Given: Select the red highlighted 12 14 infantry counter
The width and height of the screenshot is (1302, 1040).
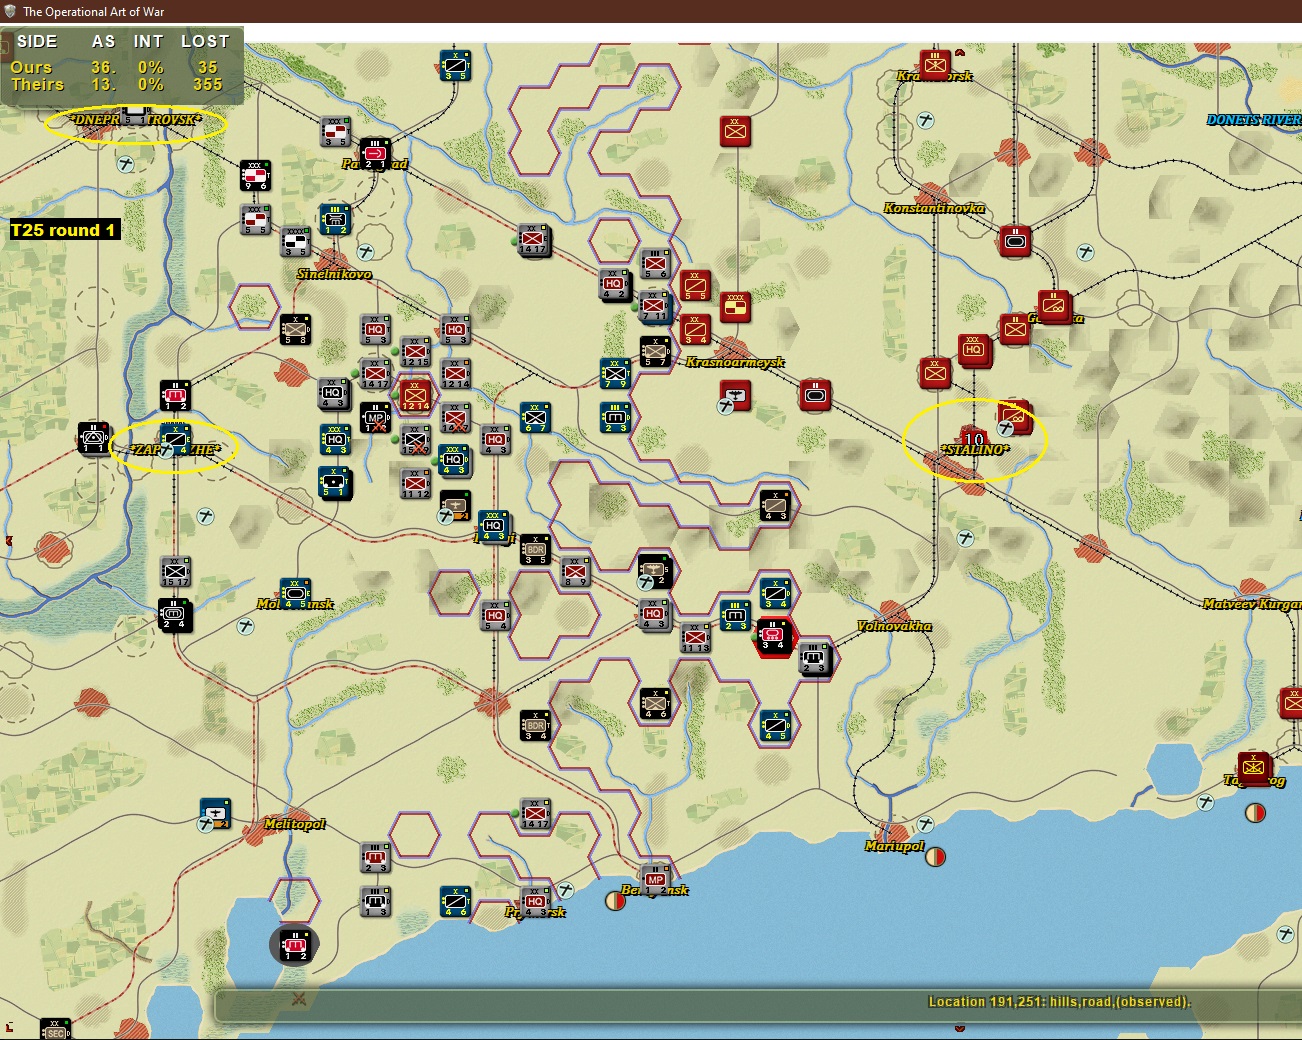Looking at the screenshot, I should click(415, 394).
